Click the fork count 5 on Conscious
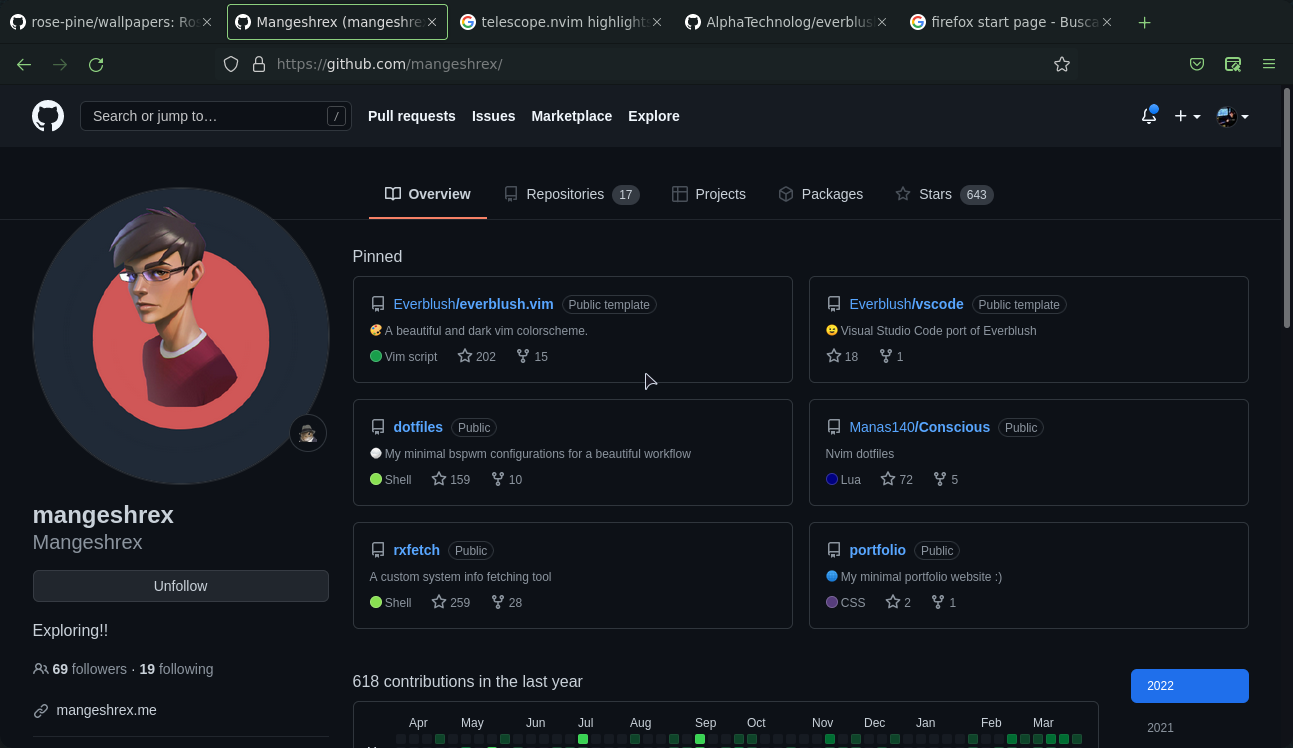 (946, 479)
